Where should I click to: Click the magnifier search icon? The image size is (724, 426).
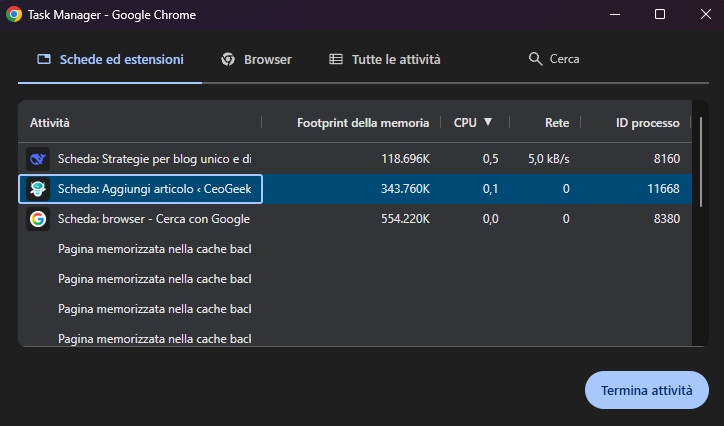tap(535, 59)
